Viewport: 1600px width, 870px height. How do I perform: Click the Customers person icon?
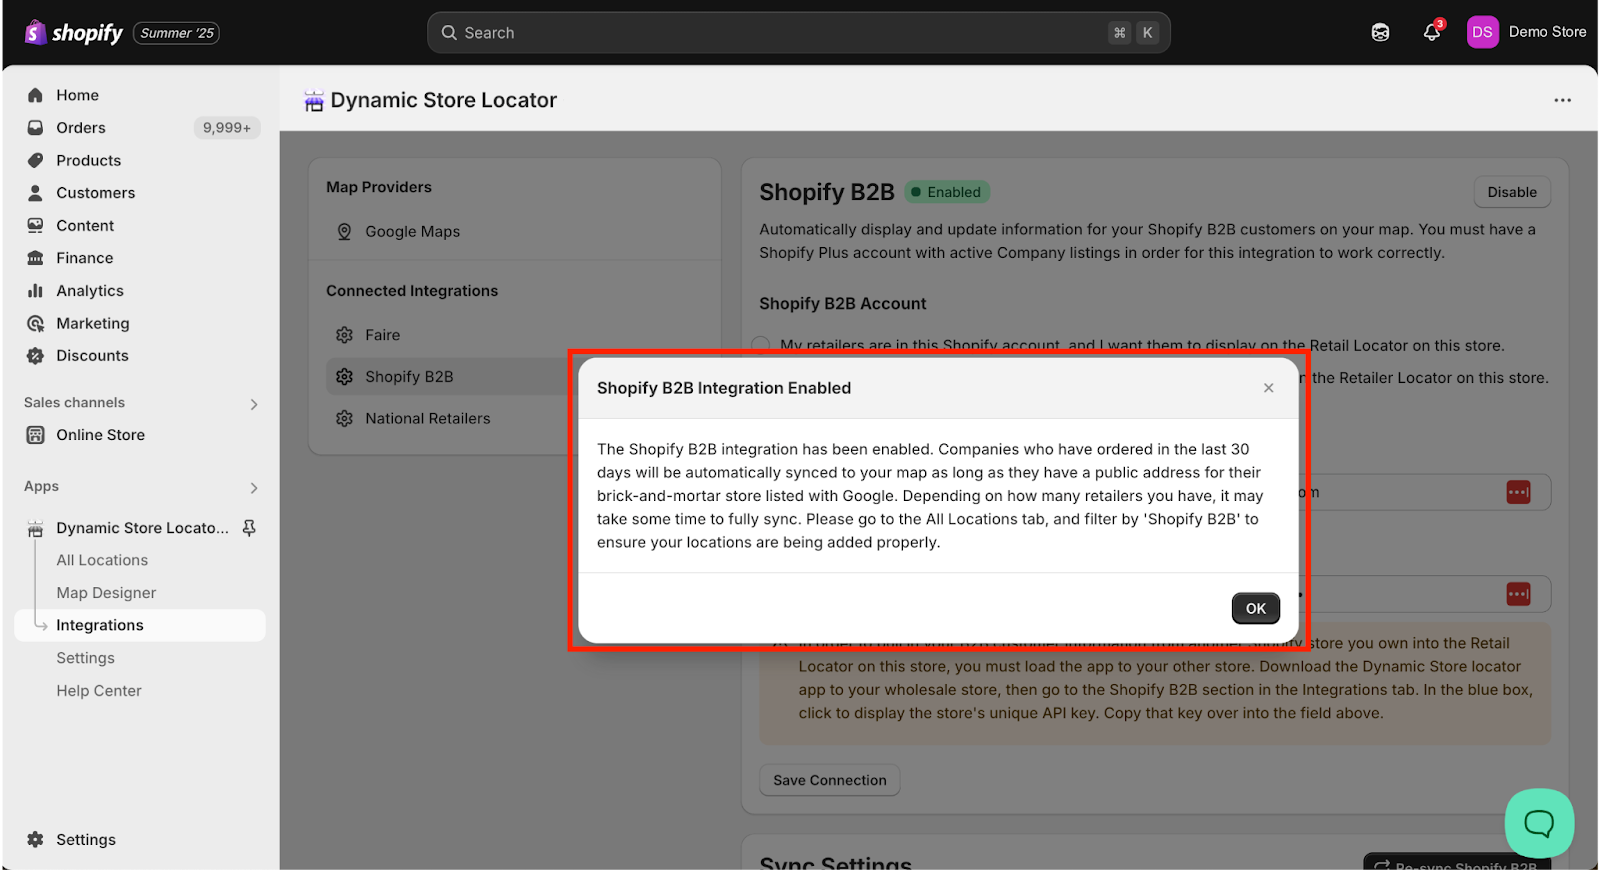[36, 193]
